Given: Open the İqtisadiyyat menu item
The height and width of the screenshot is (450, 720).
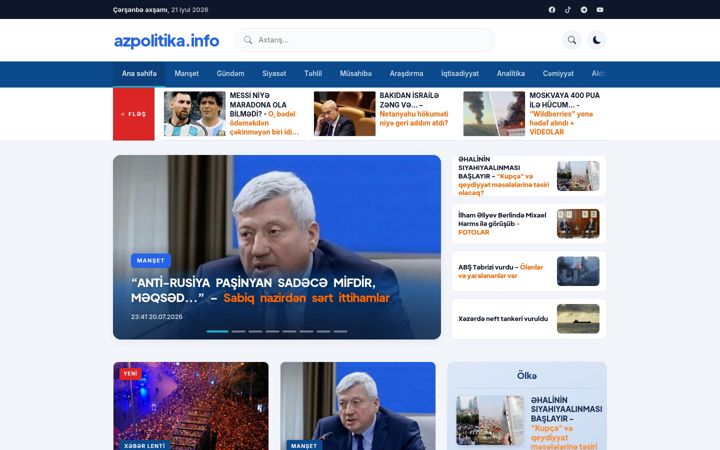Looking at the screenshot, I should click(460, 73).
